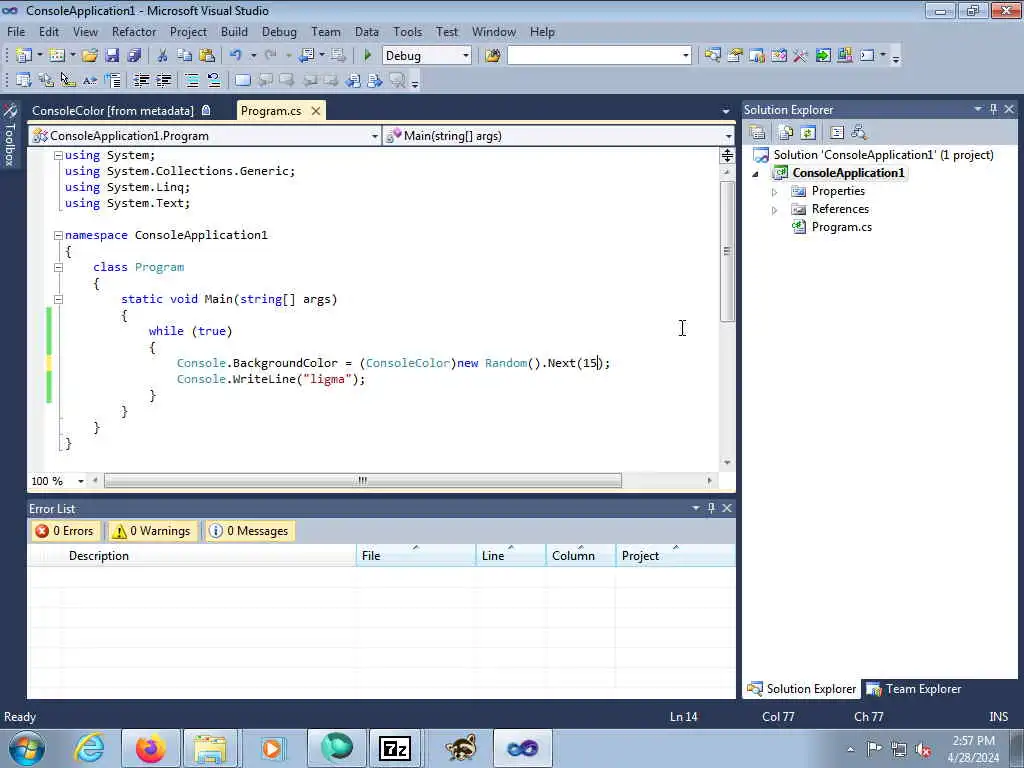Click the editor vertical scrollbar thumb
Screen dimensions: 1024x768
point(727,251)
